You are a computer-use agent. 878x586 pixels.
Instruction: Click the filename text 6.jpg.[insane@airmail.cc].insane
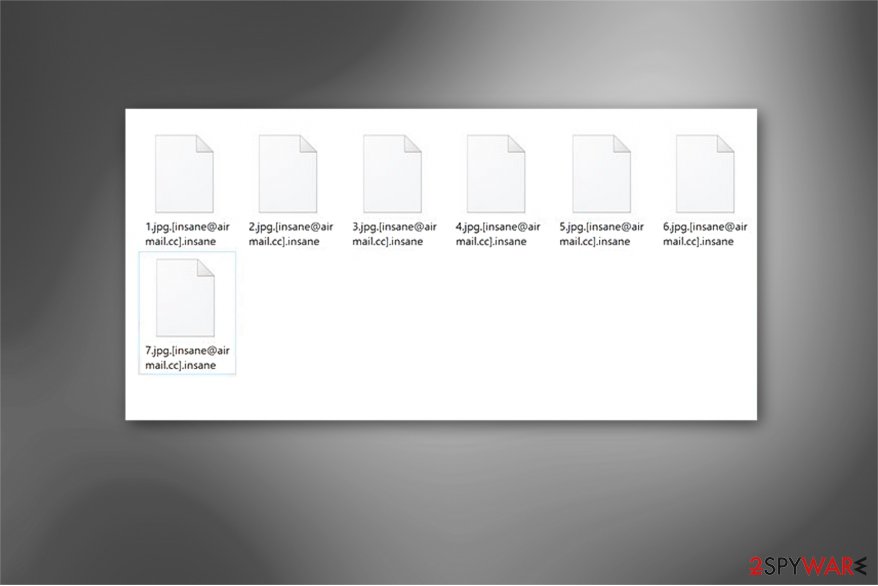click(705, 234)
